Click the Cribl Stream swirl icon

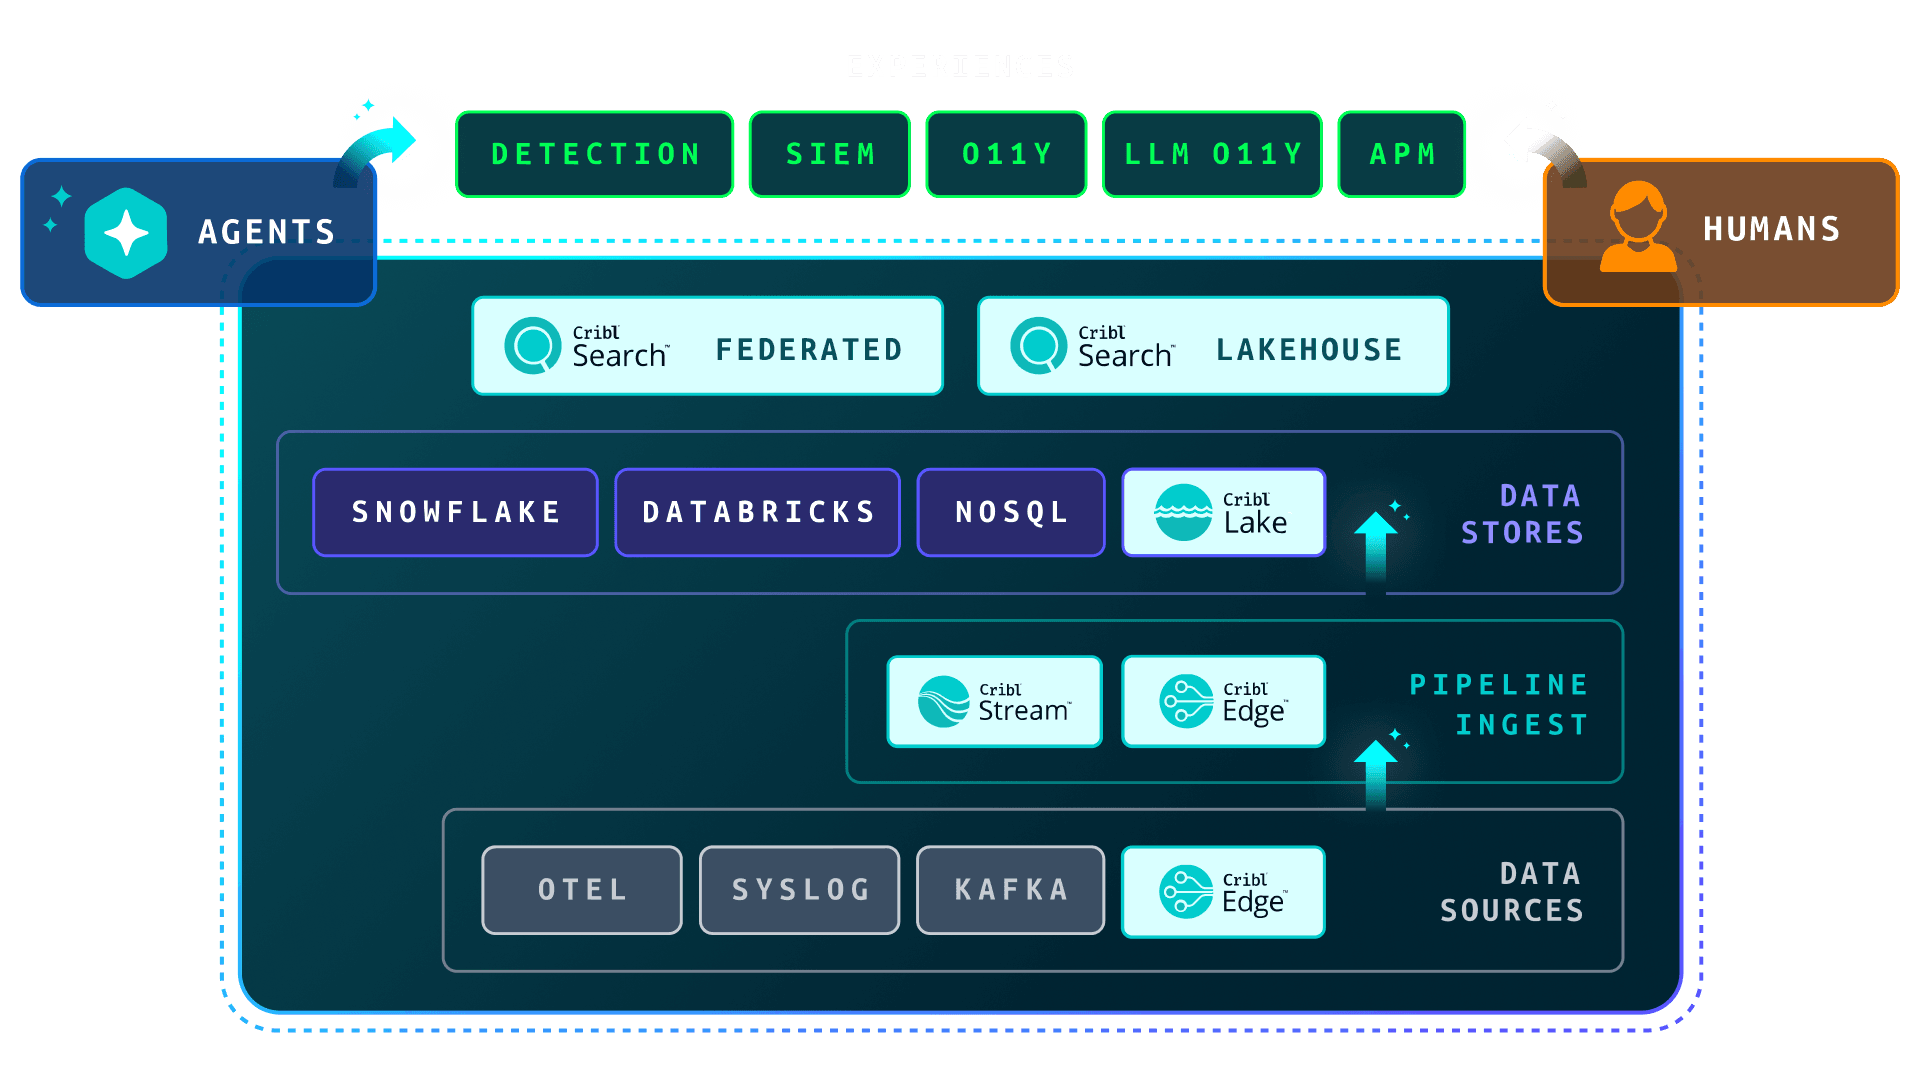pyautogui.click(x=944, y=701)
